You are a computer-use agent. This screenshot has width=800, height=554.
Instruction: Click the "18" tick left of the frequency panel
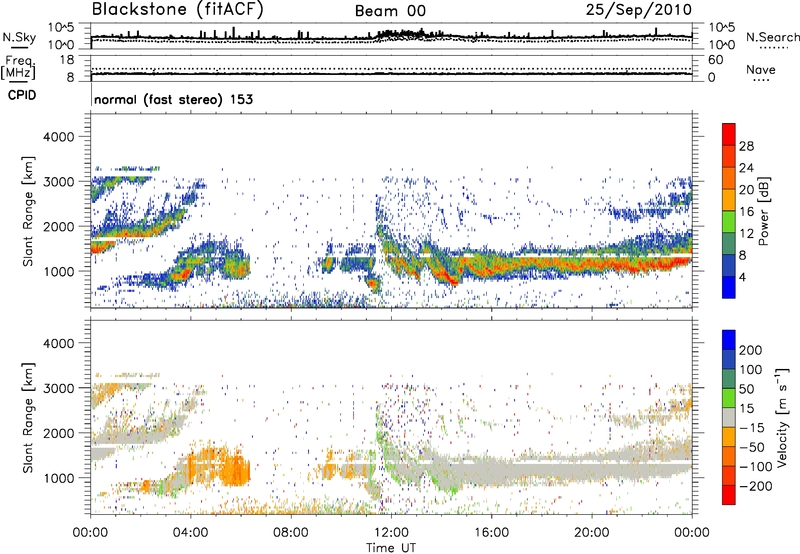(x=67, y=60)
